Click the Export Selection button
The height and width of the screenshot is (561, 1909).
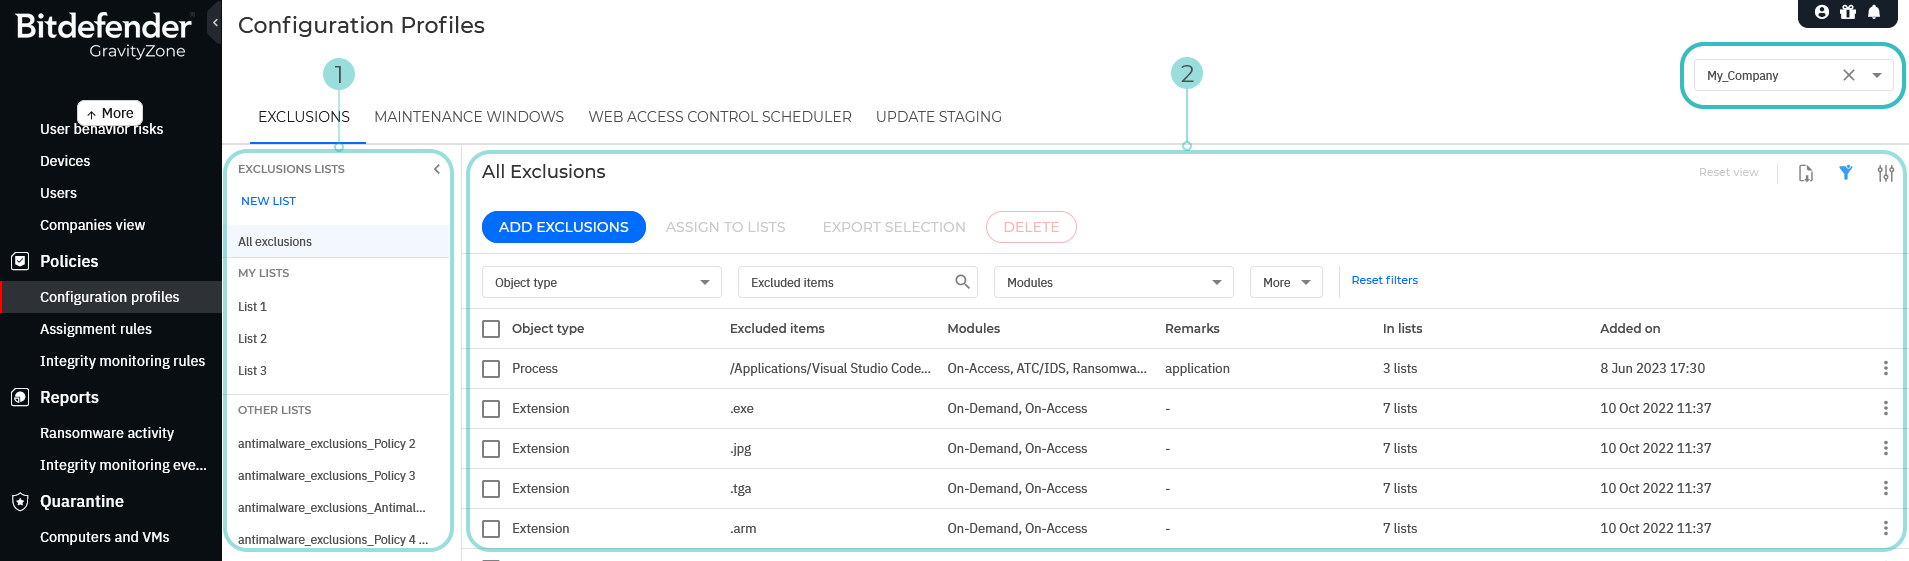point(894,227)
